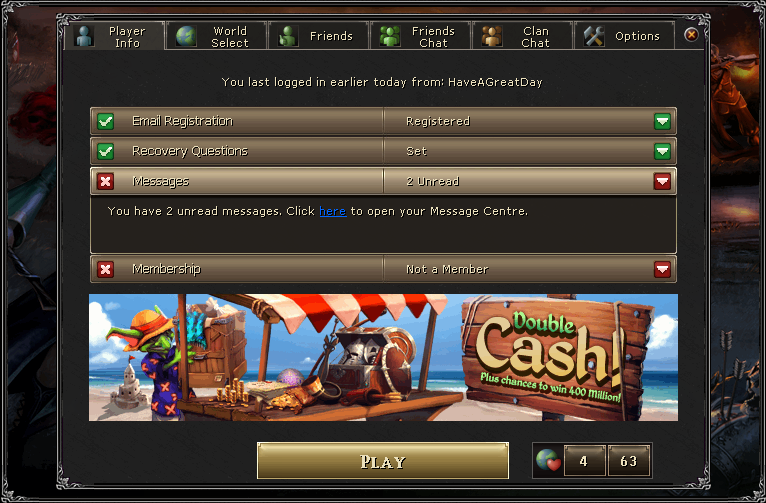Click the Double Cash promotional banner
766x503 pixels.
point(383,357)
